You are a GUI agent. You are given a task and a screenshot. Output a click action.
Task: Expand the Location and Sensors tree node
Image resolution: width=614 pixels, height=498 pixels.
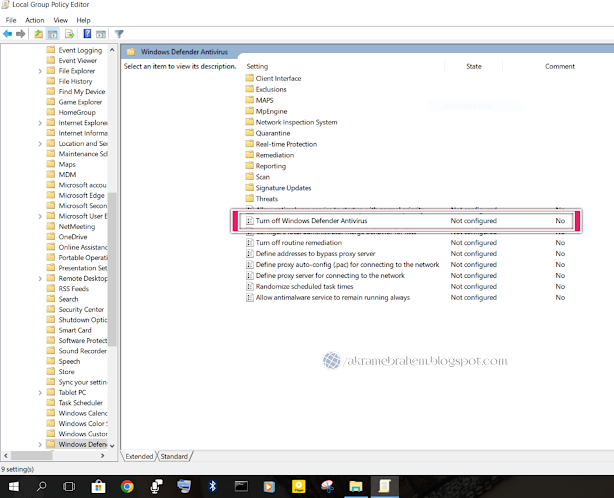(x=40, y=144)
